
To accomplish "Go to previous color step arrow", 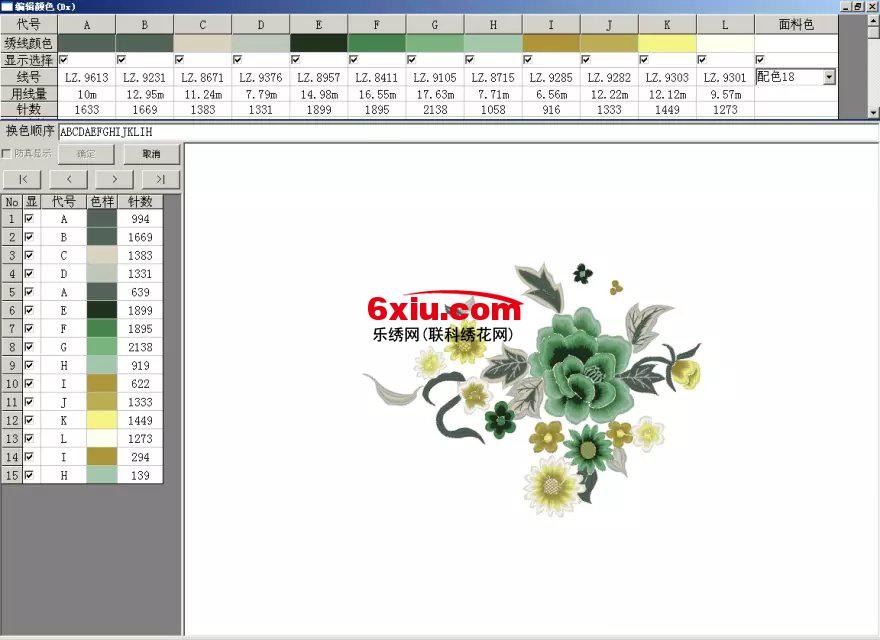I will (69, 179).
